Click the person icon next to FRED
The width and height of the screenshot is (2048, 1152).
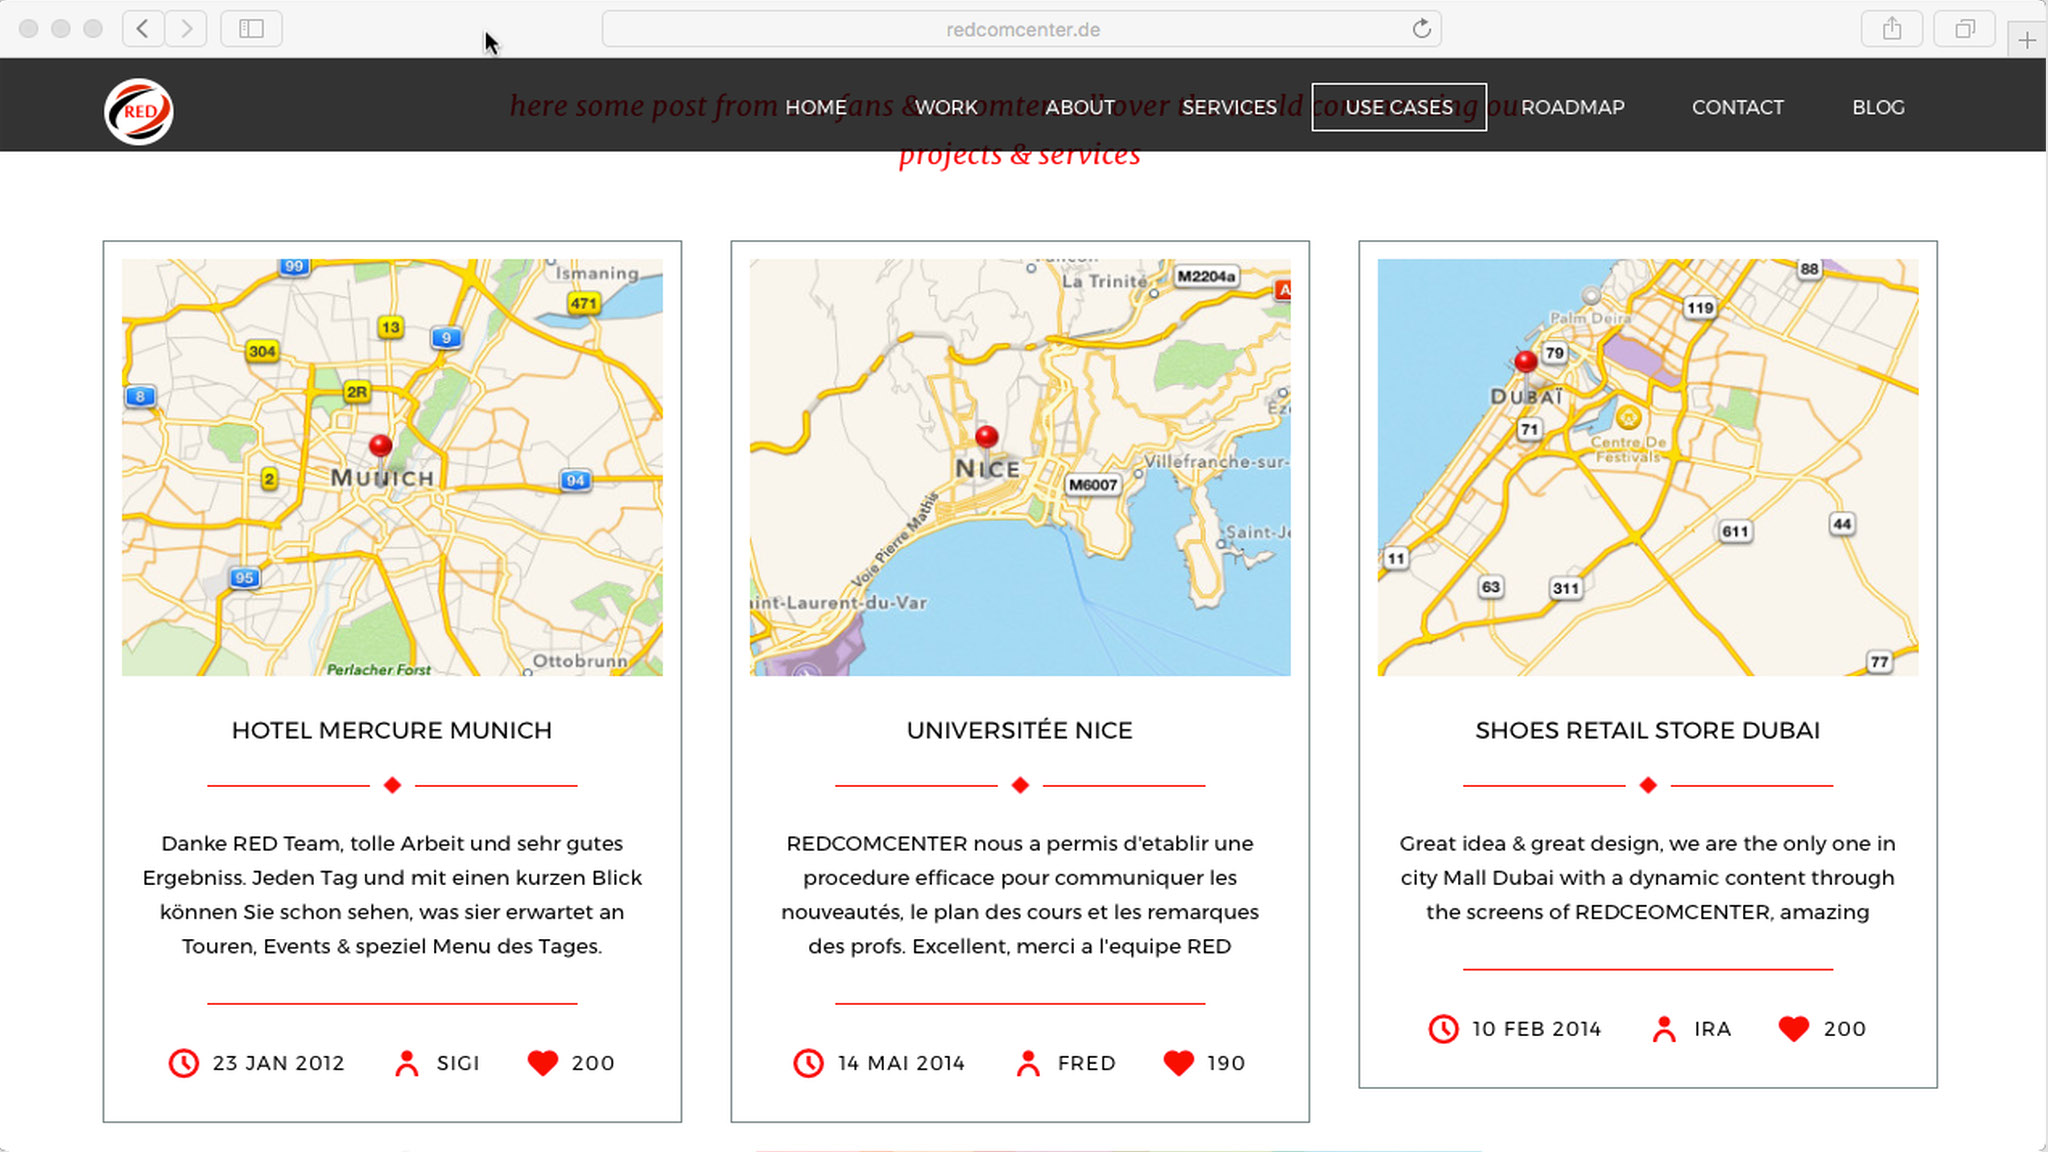(1028, 1063)
